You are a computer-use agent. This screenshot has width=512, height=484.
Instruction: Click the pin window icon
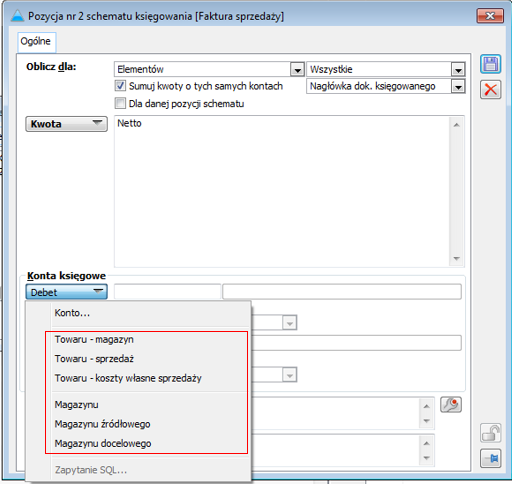[x=490, y=459]
